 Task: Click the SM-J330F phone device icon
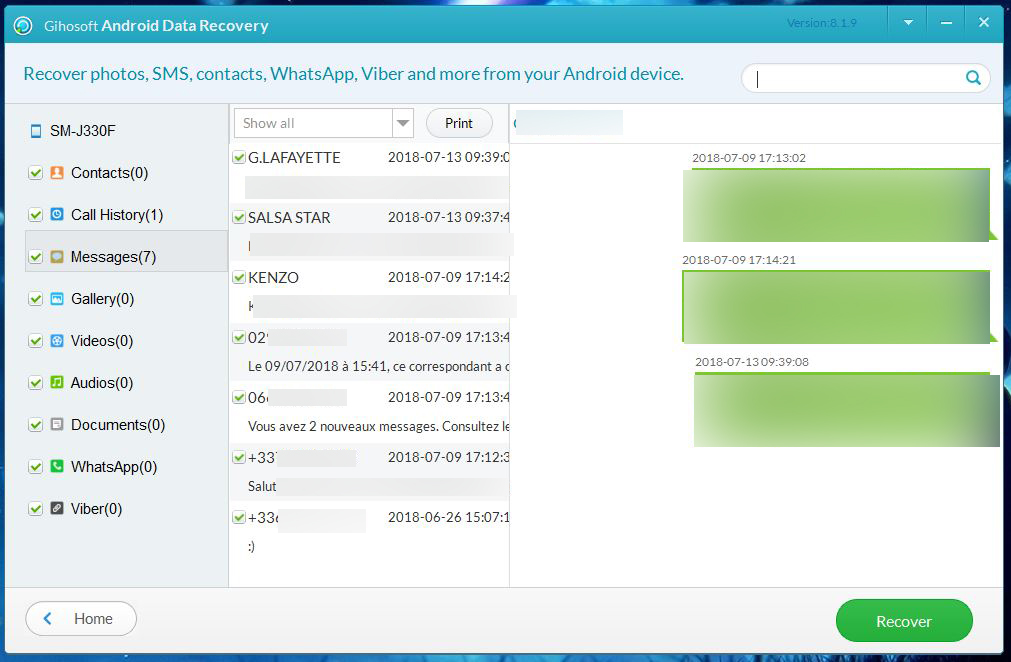[36, 131]
